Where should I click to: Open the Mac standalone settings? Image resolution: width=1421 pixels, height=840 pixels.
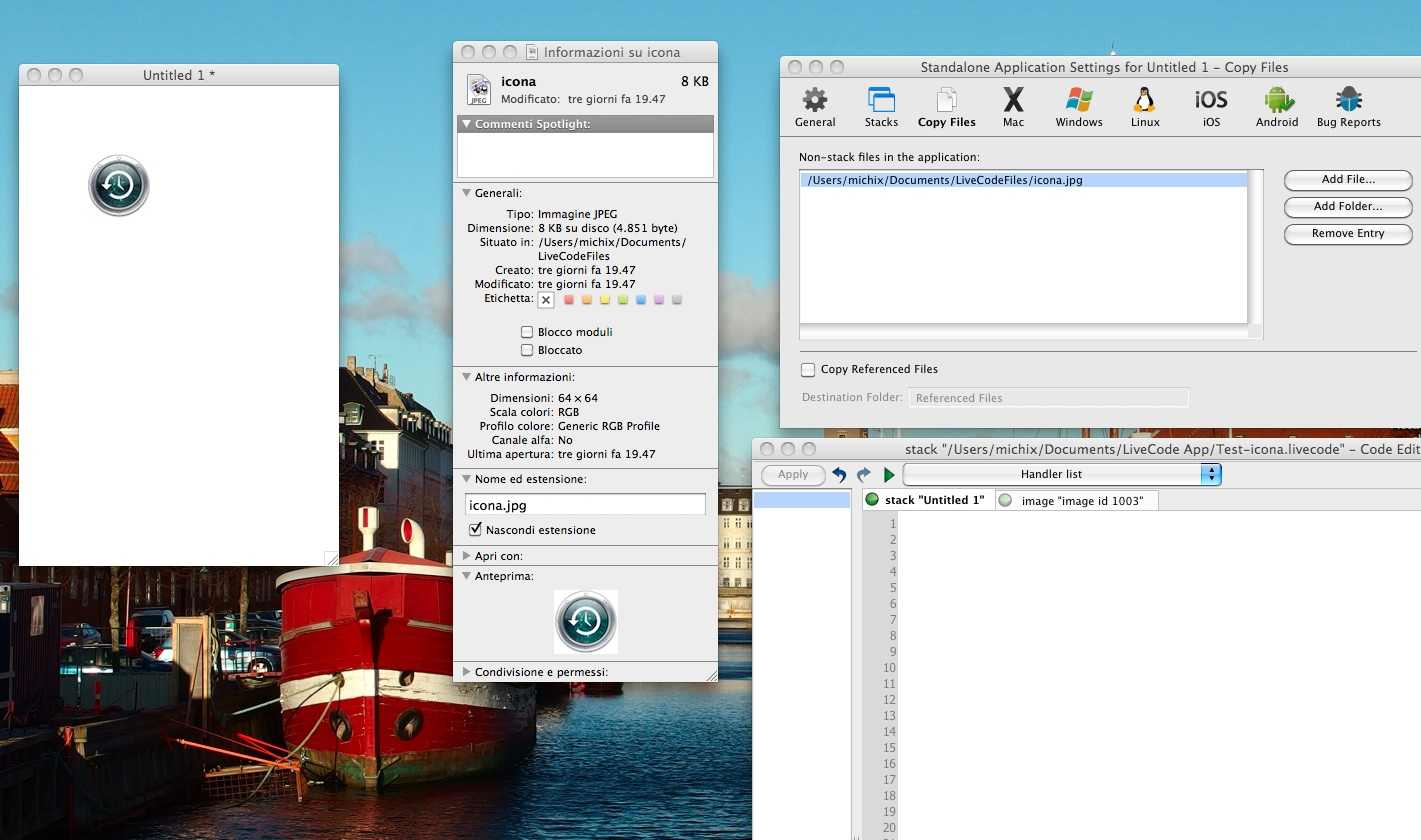1013,107
